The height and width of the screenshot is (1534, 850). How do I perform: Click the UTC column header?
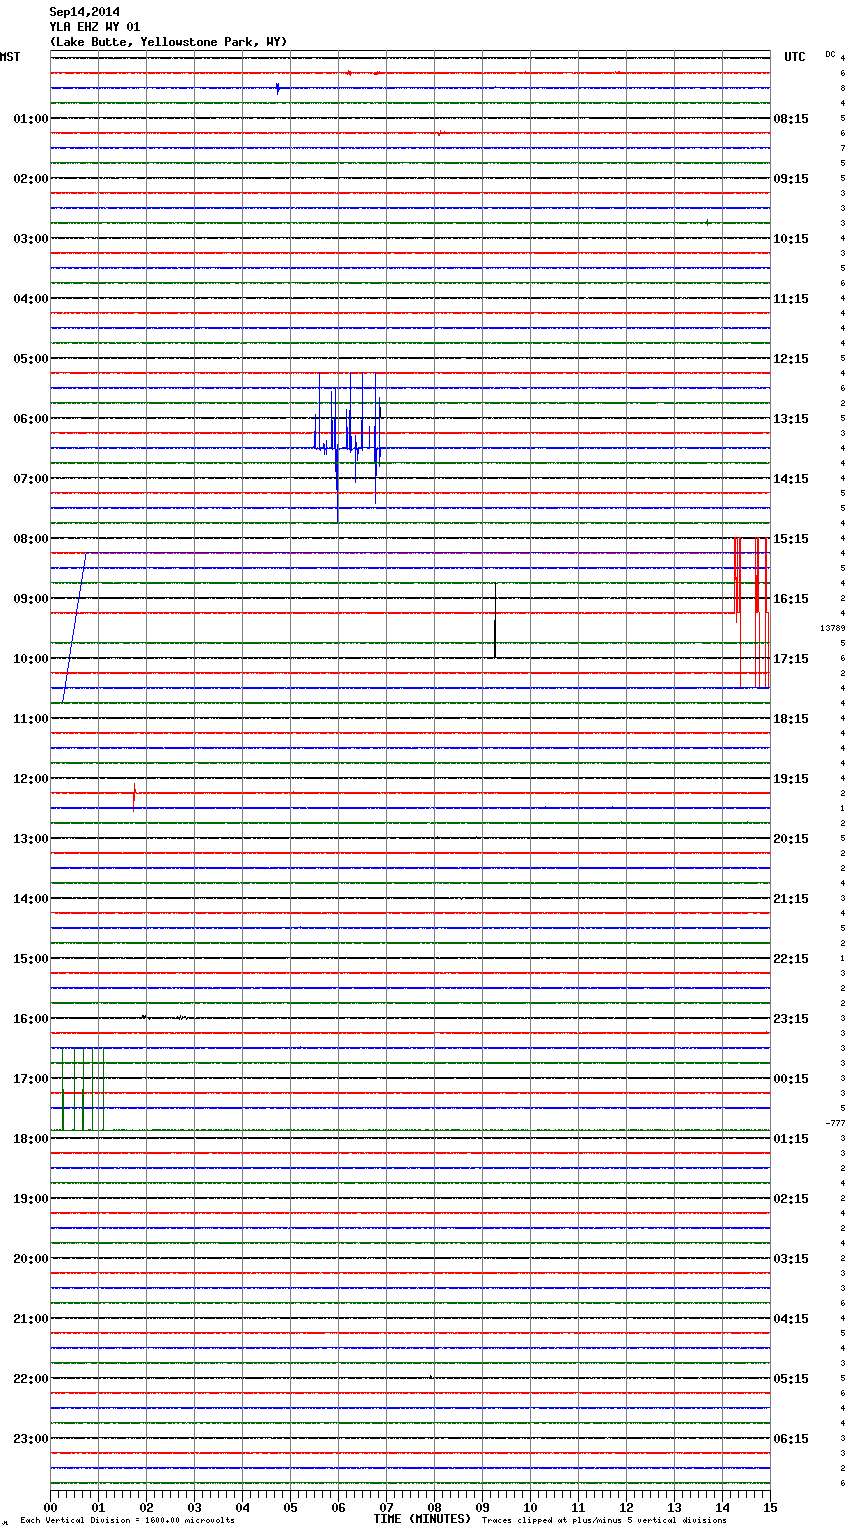pyautogui.click(x=795, y=57)
